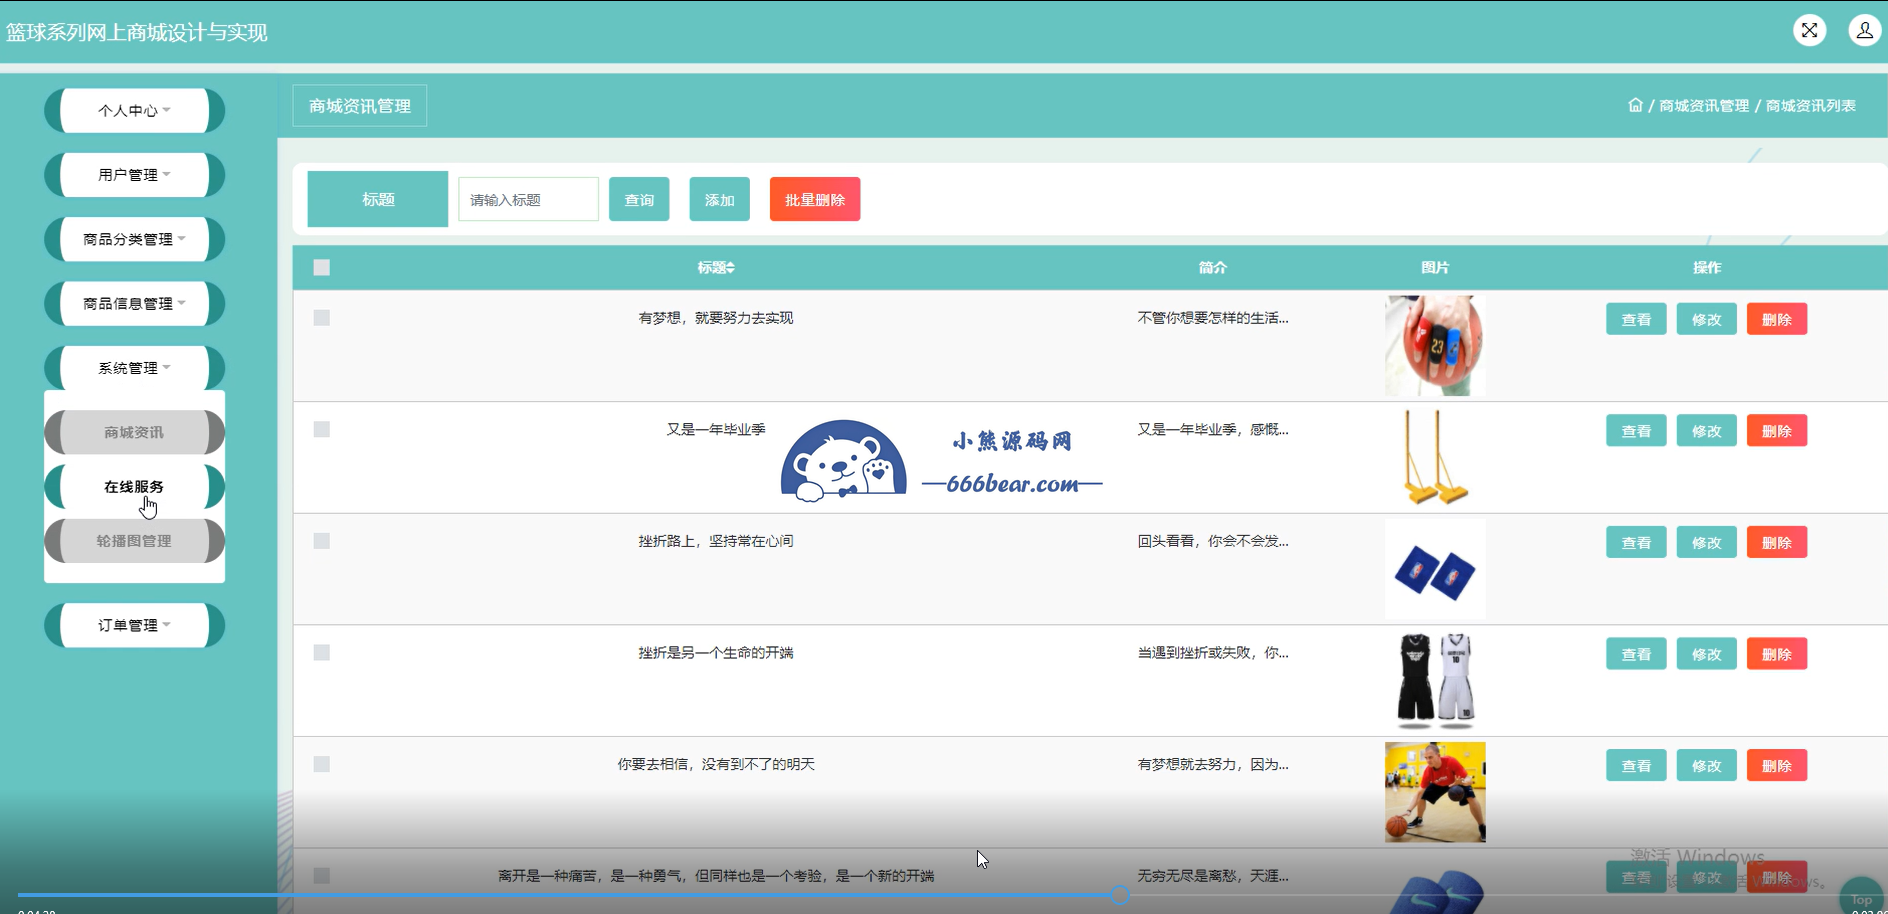Image resolution: width=1888 pixels, height=914 pixels.
Task: Expand the 商品分类管理 menu
Action: 134,239
